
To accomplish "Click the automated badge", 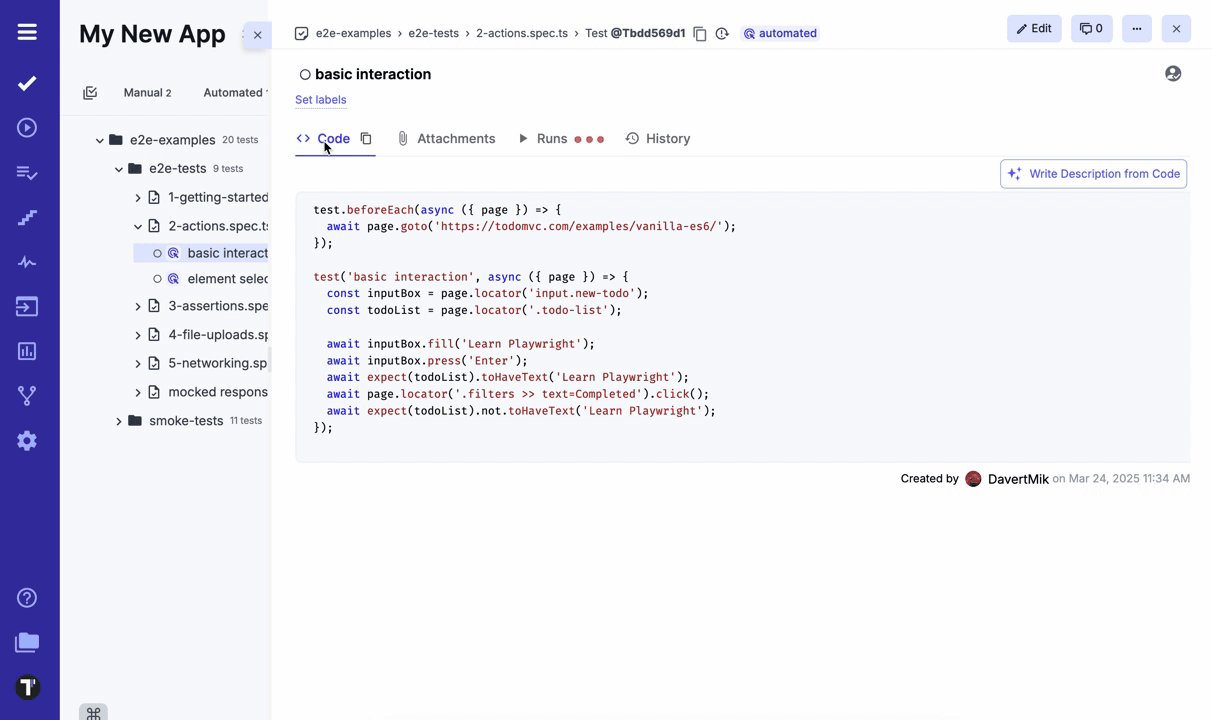I will [780, 34].
